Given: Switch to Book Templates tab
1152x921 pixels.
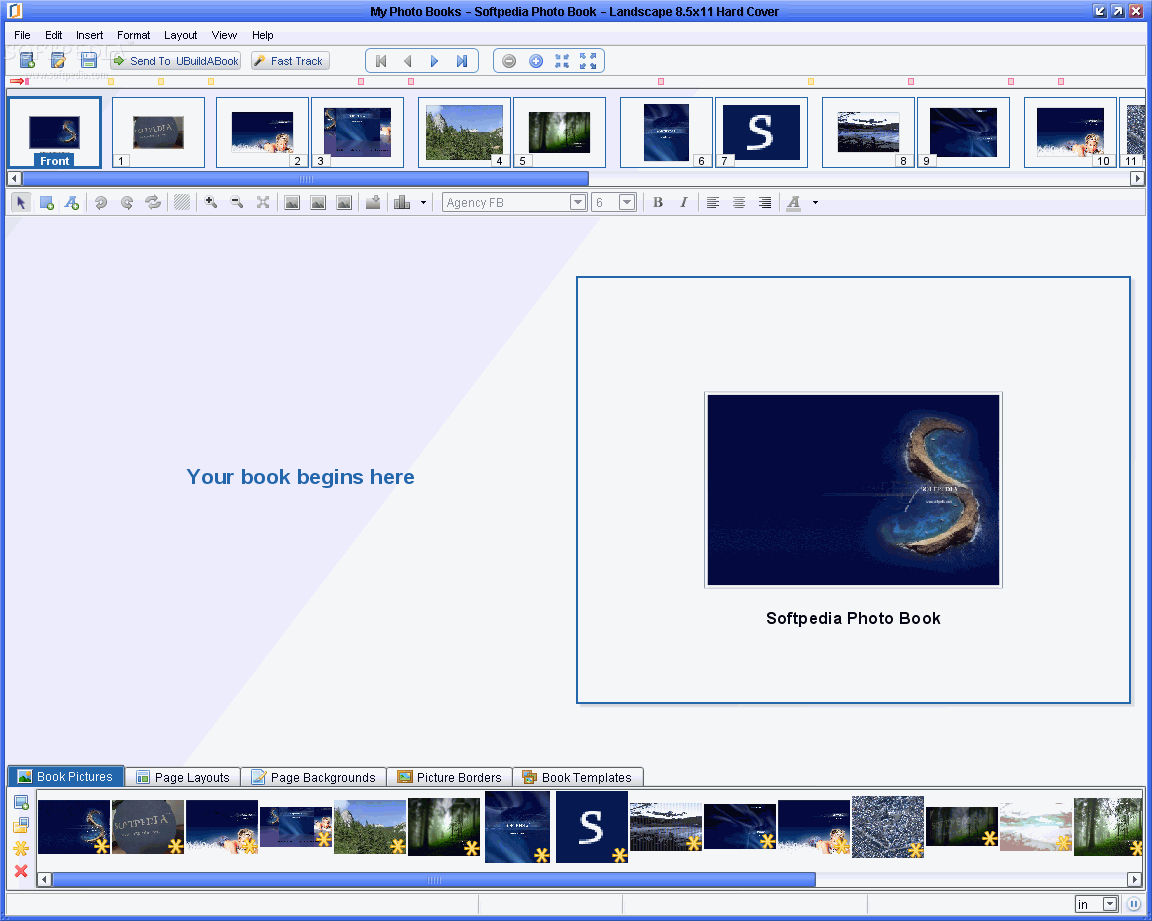Looking at the screenshot, I should [577, 777].
